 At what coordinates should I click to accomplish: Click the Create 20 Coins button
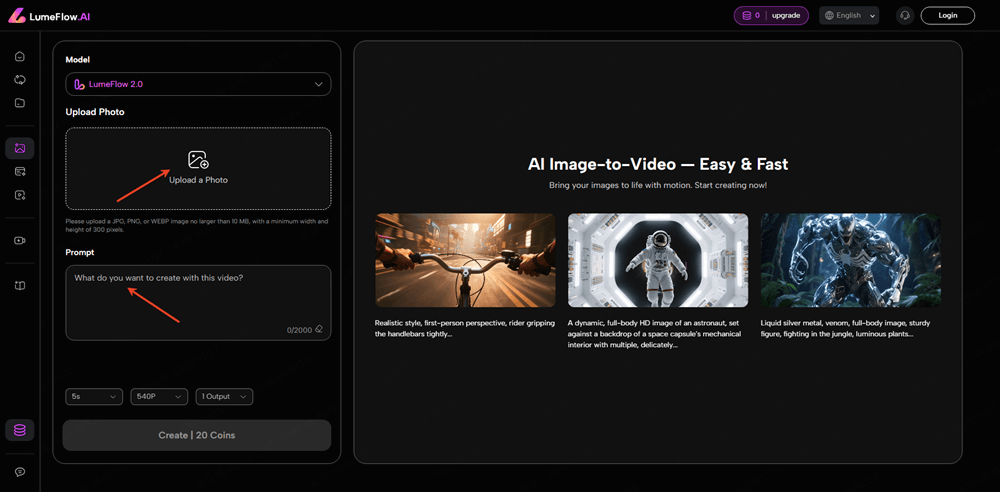tap(196, 435)
